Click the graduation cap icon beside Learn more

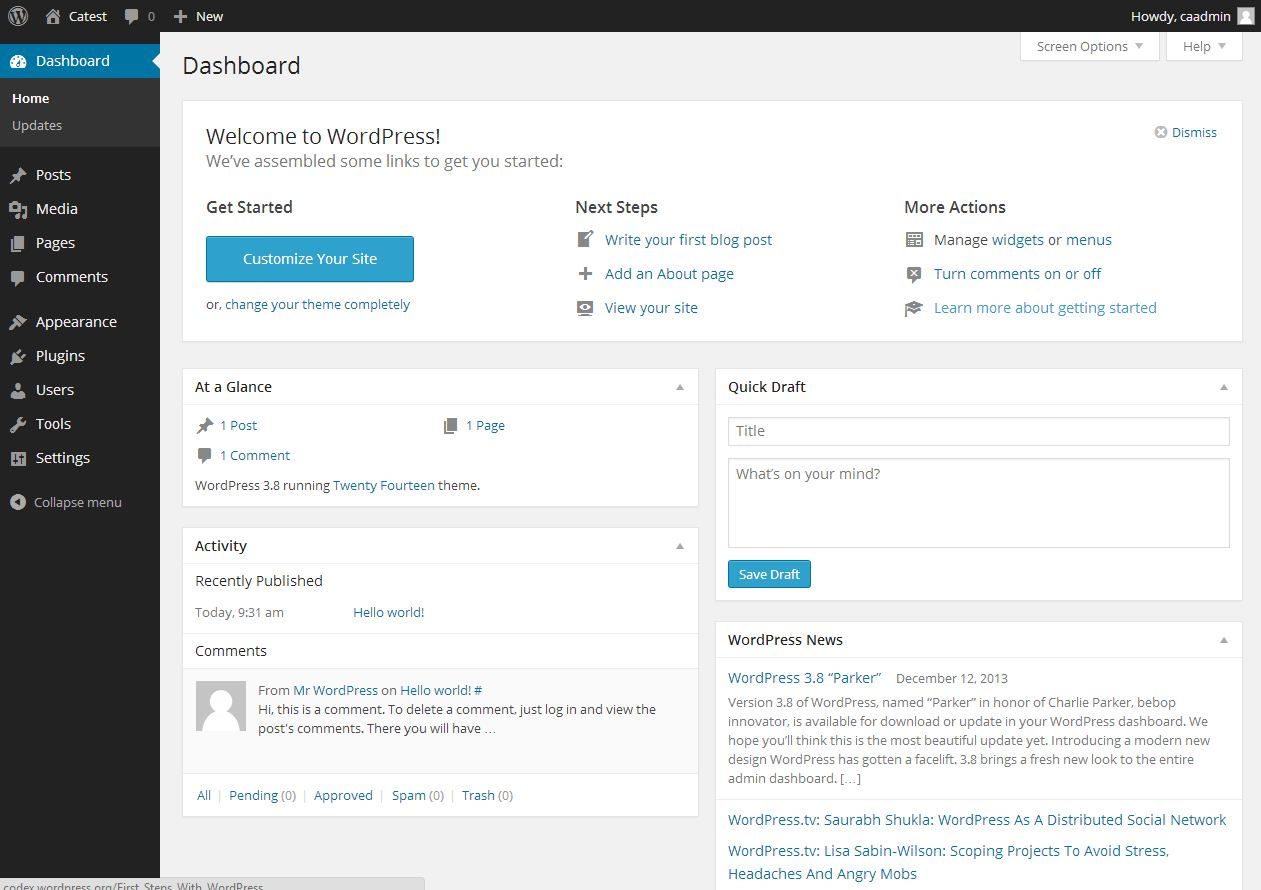pos(914,308)
